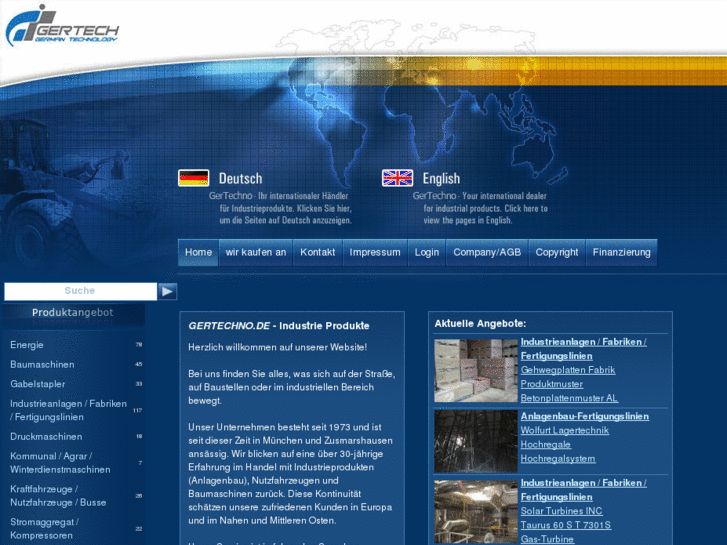This screenshot has width=727, height=545.
Task: Click the Suche search field
Action: click(x=80, y=291)
